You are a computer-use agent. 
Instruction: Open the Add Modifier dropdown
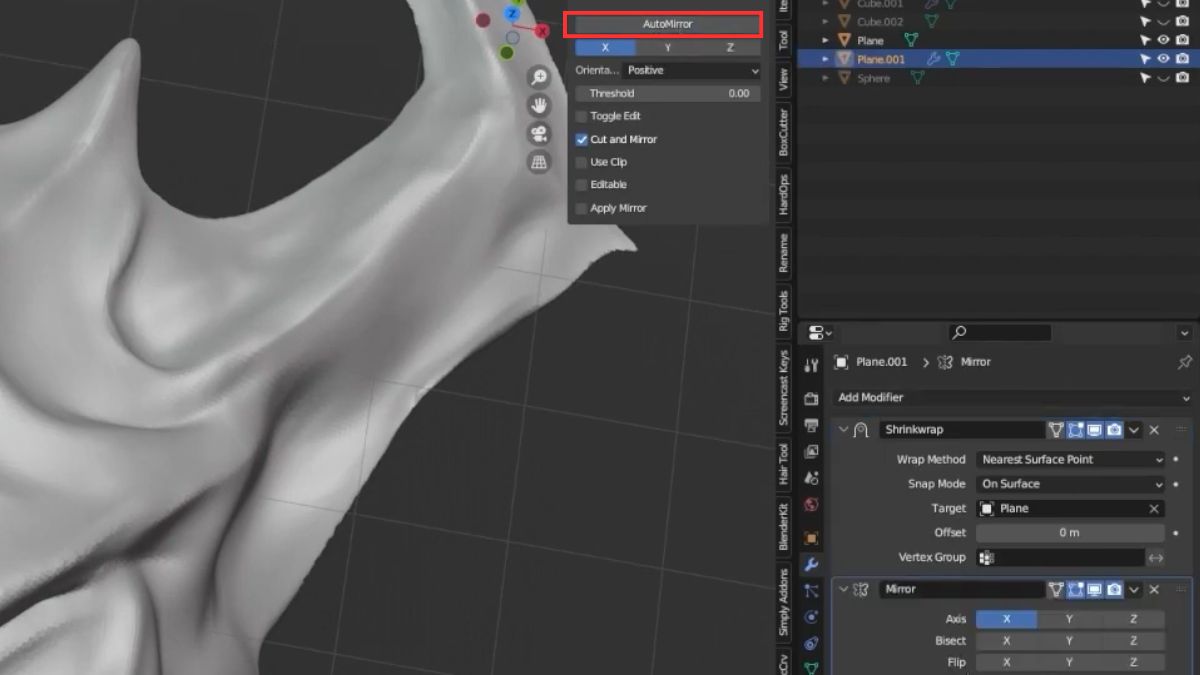1013,398
